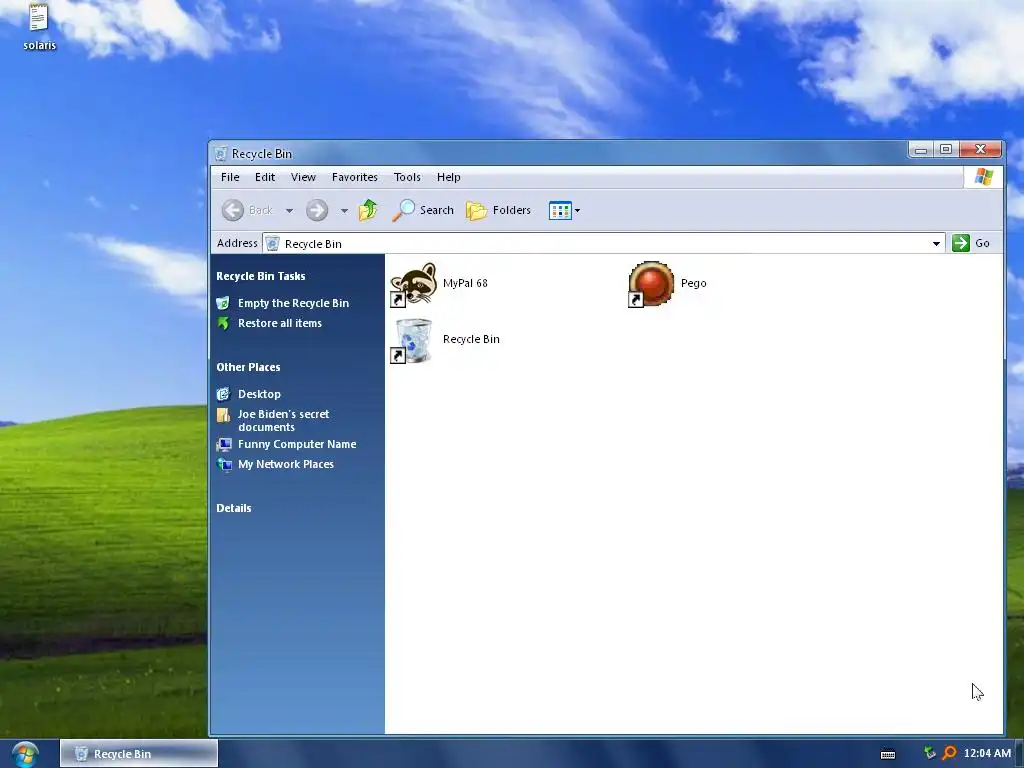The width and height of the screenshot is (1024, 768).
Task: Open the File menu
Action: (x=230, y=177)
